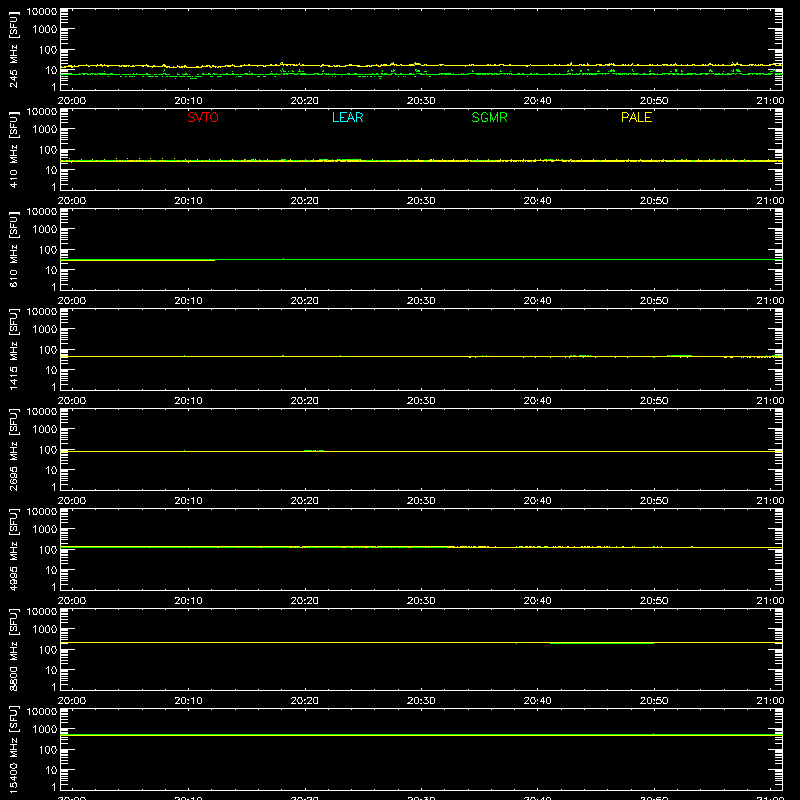
Task: Click the 20:20 time label under 2695 MHz plot
Action: [305, 501]
